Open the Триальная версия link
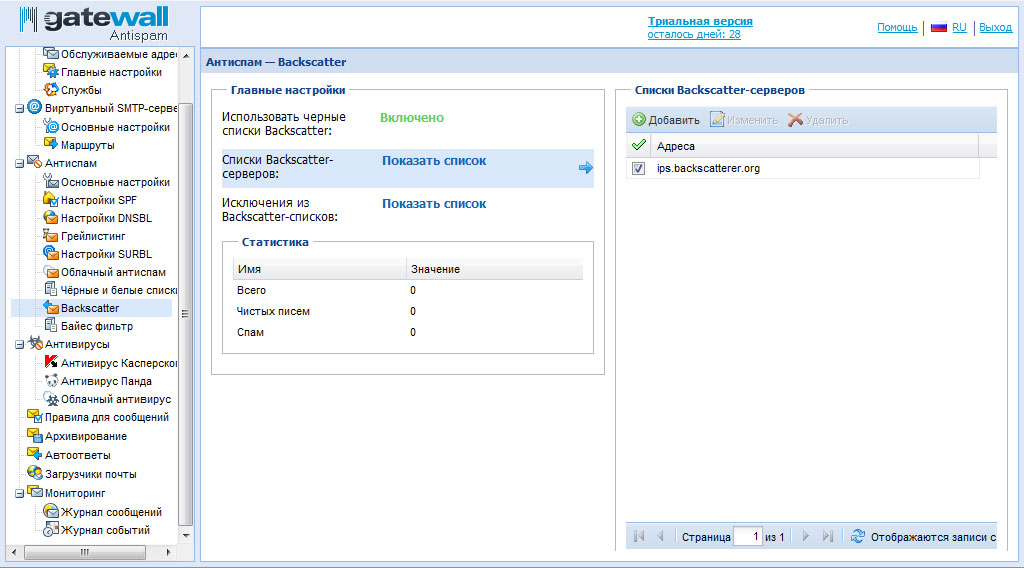 point(700,22)
